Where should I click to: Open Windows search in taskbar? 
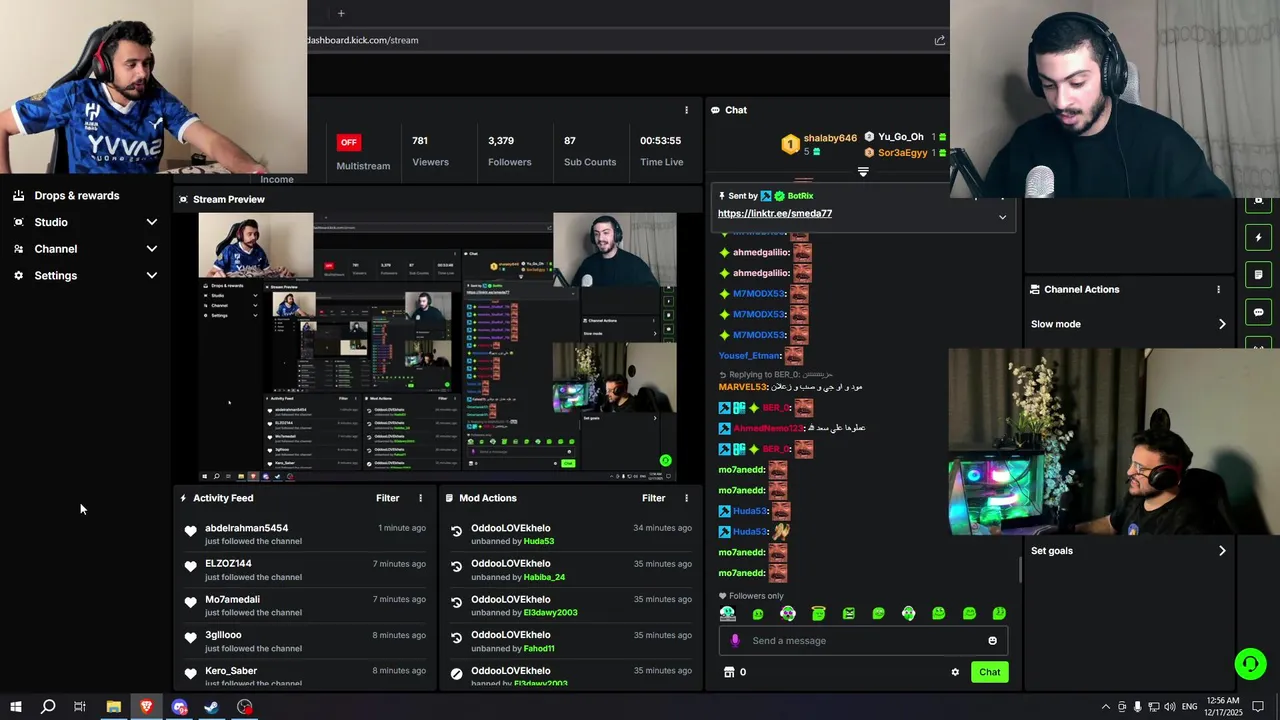(47, 707)
